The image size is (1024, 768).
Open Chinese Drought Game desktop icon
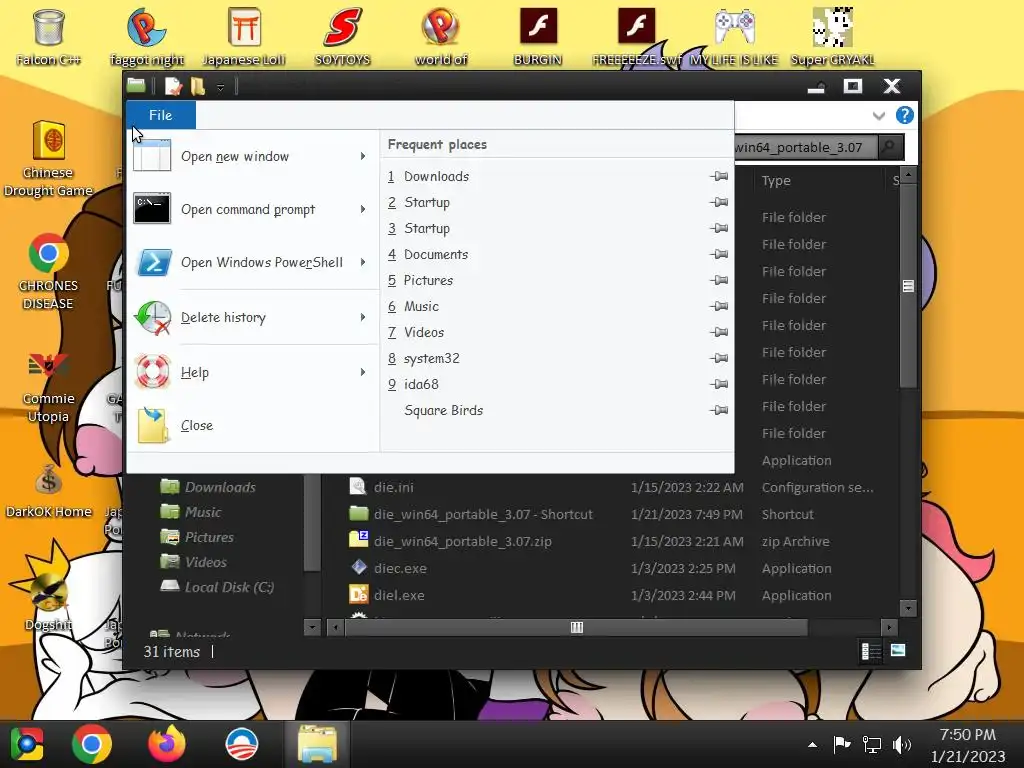point(48,159)
